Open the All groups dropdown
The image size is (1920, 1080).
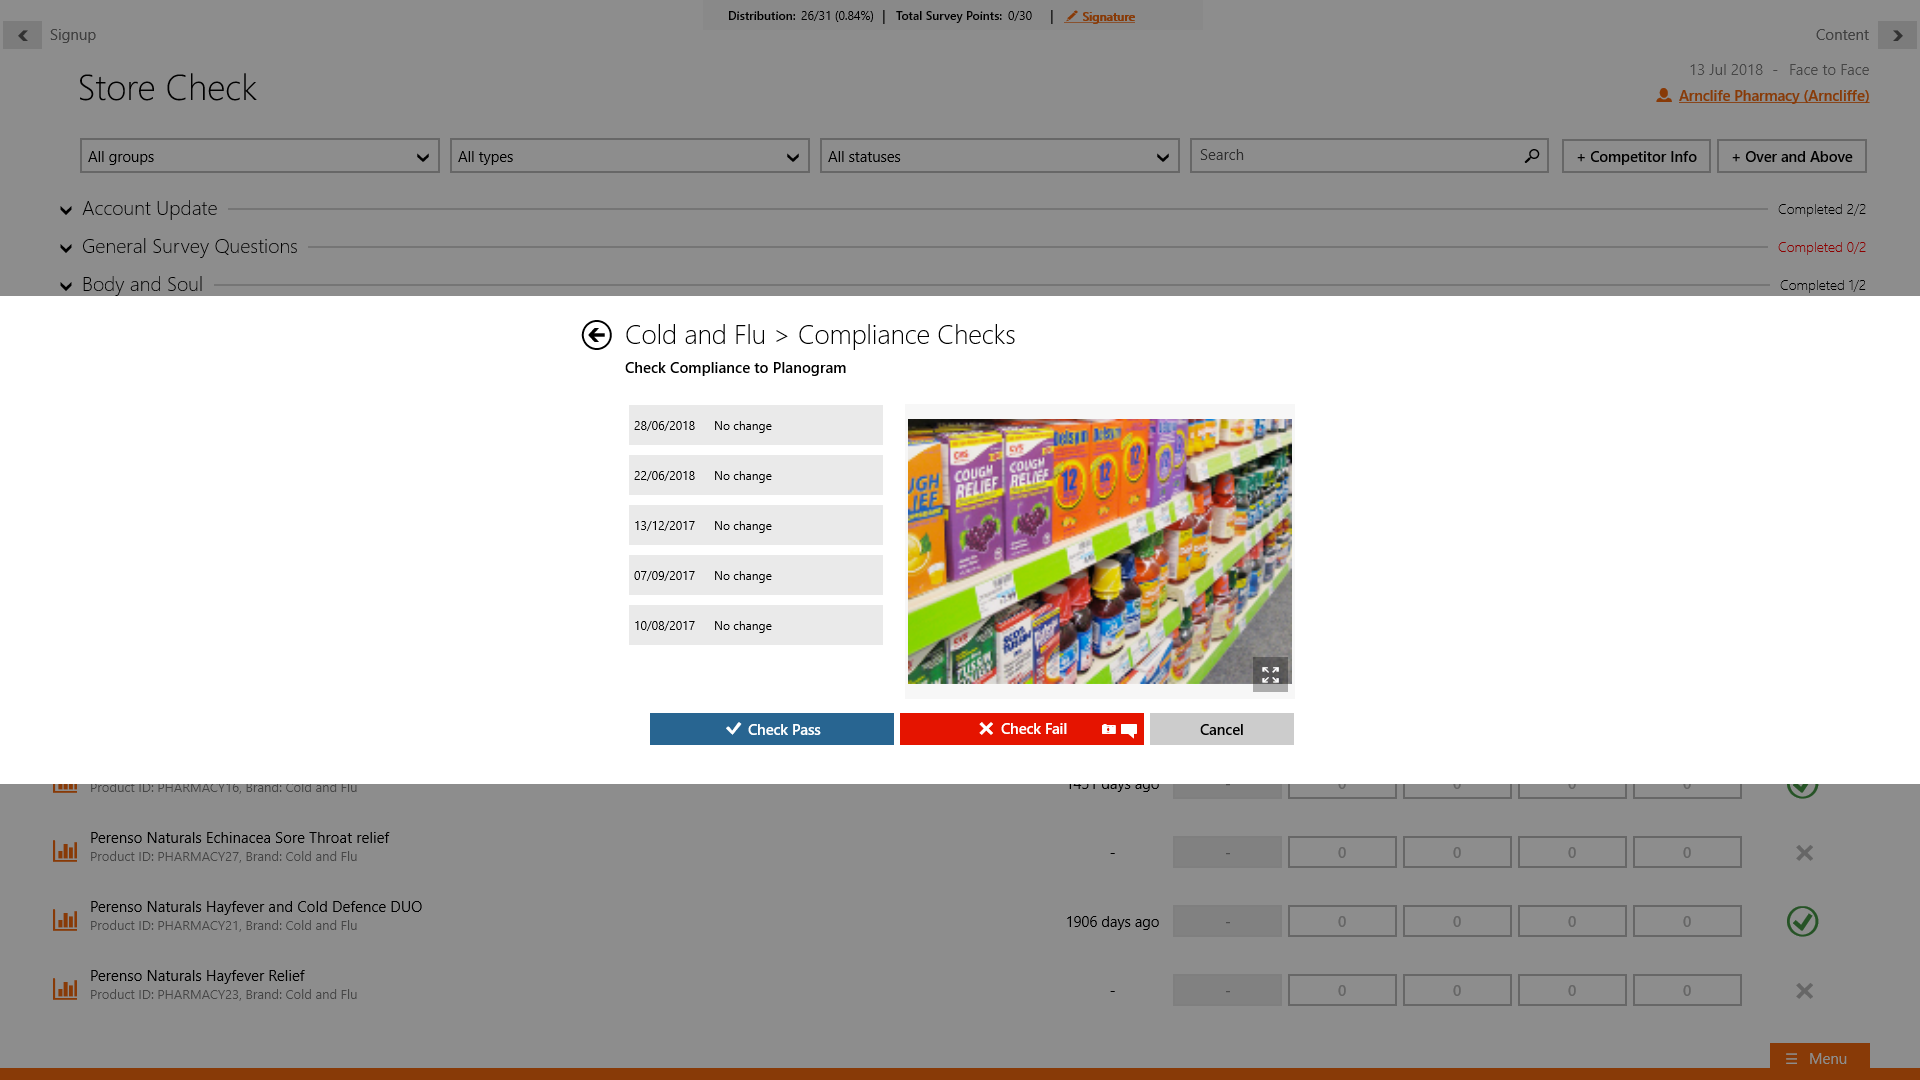(x=259, y=157)
